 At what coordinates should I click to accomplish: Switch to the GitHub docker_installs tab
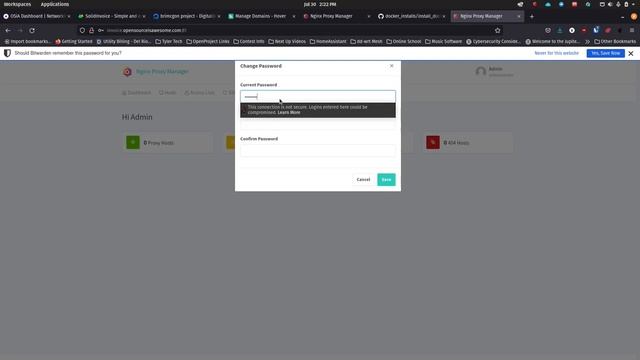[x=411, y=16]
